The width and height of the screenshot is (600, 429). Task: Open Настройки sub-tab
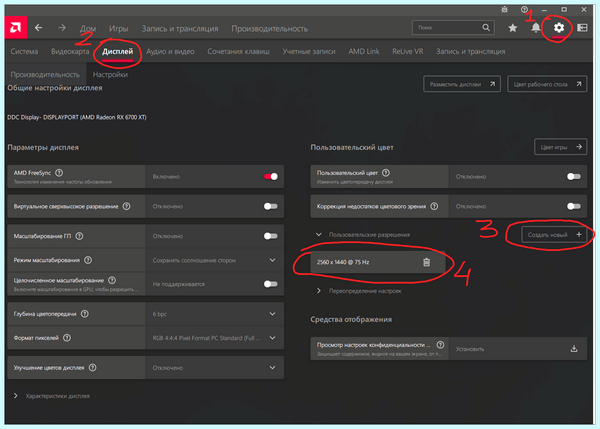pyautogui.click(x=110, y=74)
